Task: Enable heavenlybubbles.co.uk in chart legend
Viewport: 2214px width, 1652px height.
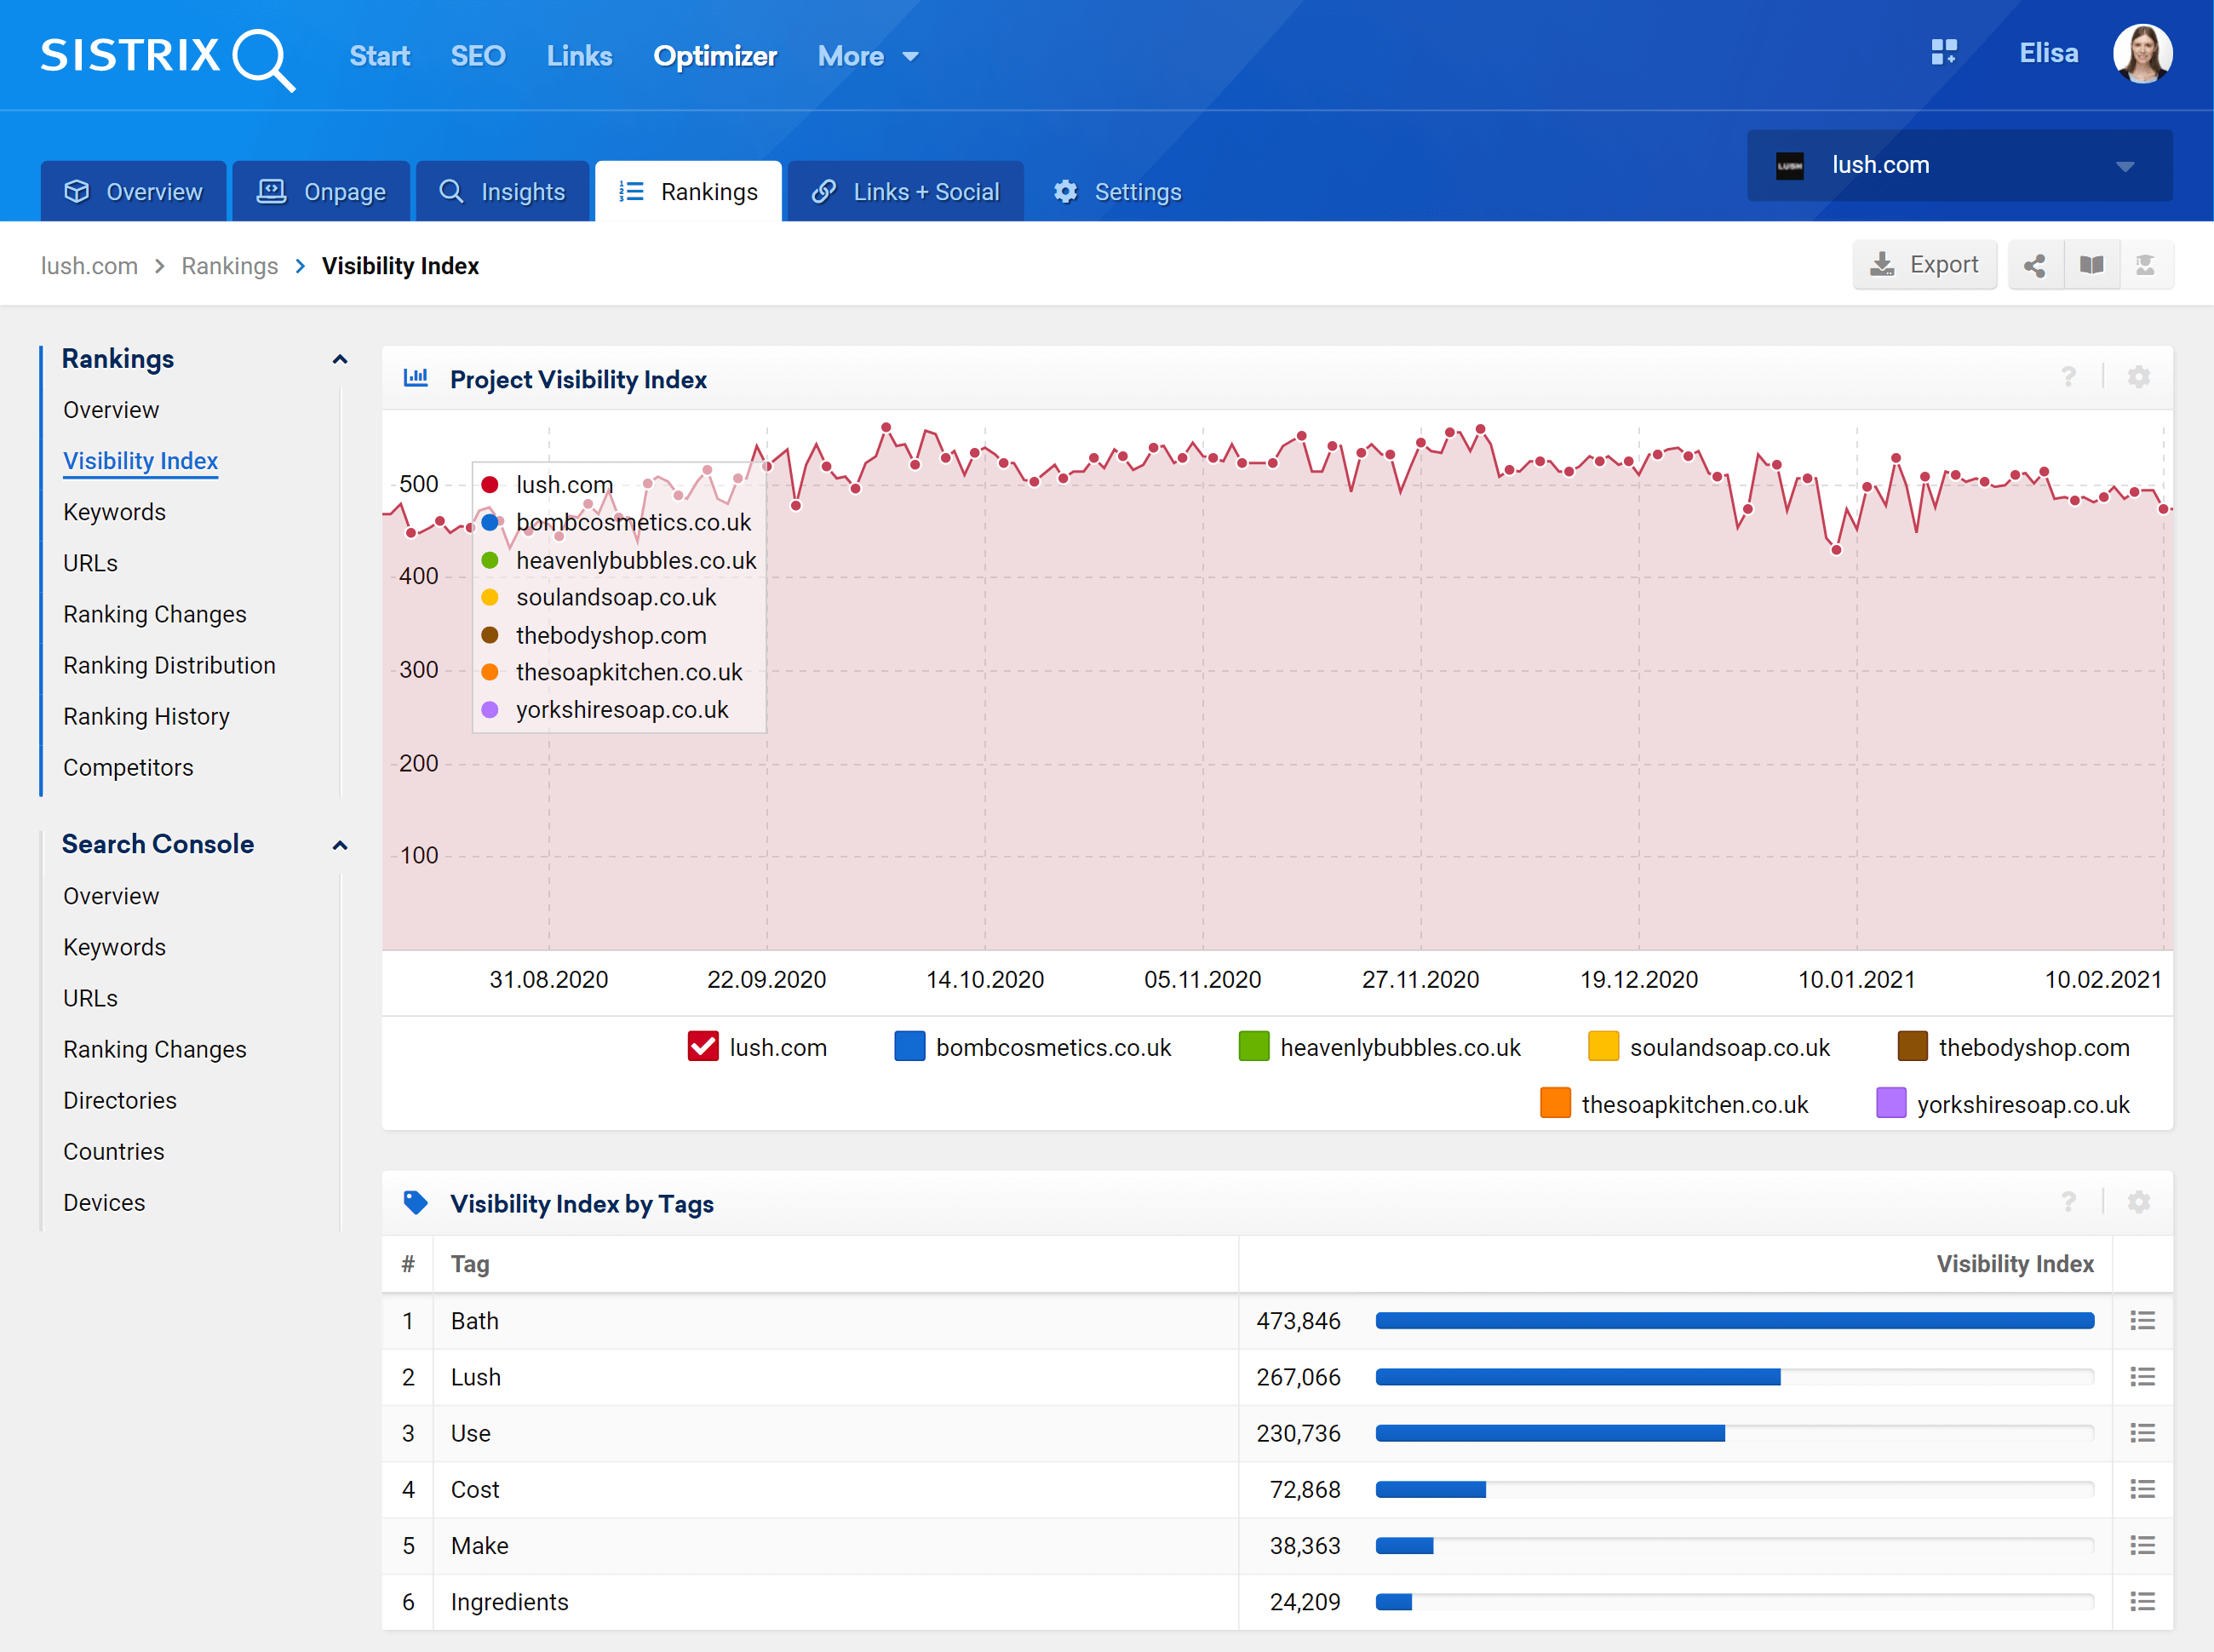Action: click(x=1253, y=1046)
